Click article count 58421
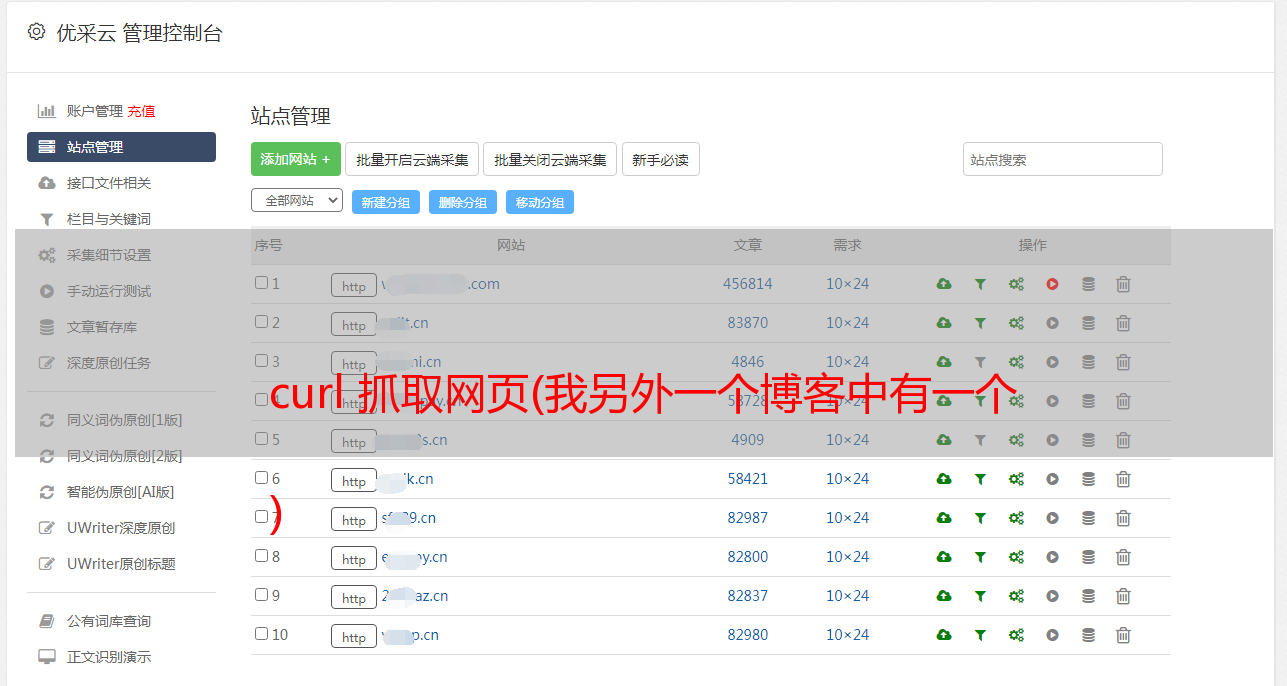The image size is (1287, 686). 748,479
